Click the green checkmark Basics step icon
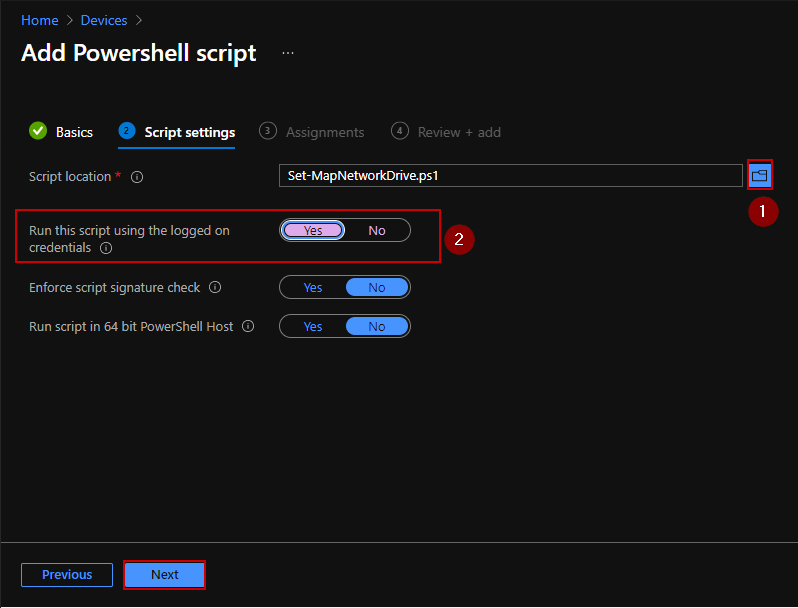The height and width of the screenshot is (608, 798). [38, 131]
